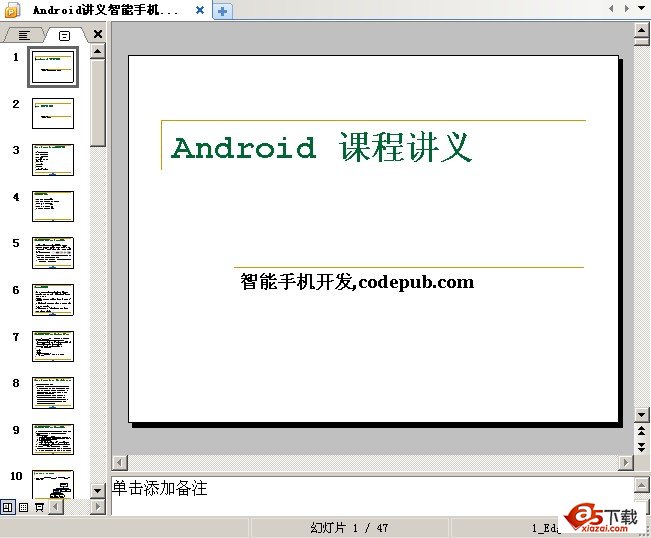The width and height of the screenshot is (651, 538).
Task: Click the right arrow below the thumbnail scrollbar
Action: pyautogui.click(x=98, y=507)
